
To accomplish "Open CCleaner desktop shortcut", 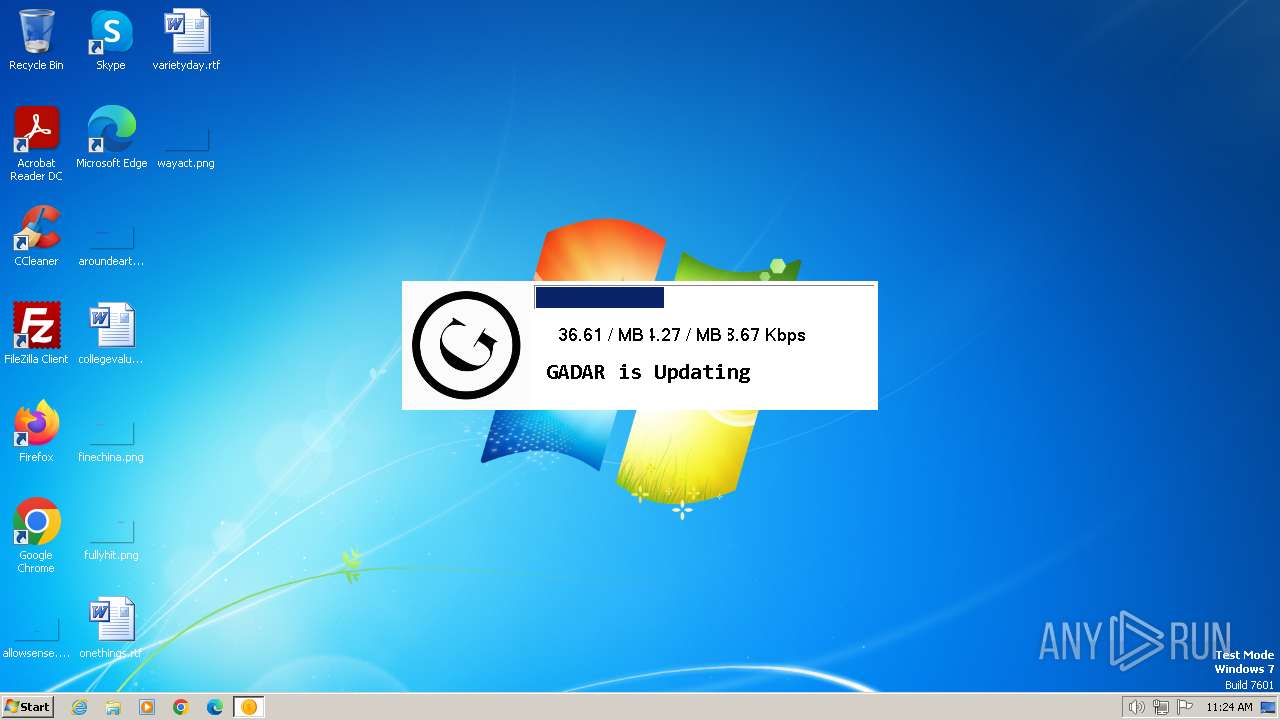I will [36, 236].
